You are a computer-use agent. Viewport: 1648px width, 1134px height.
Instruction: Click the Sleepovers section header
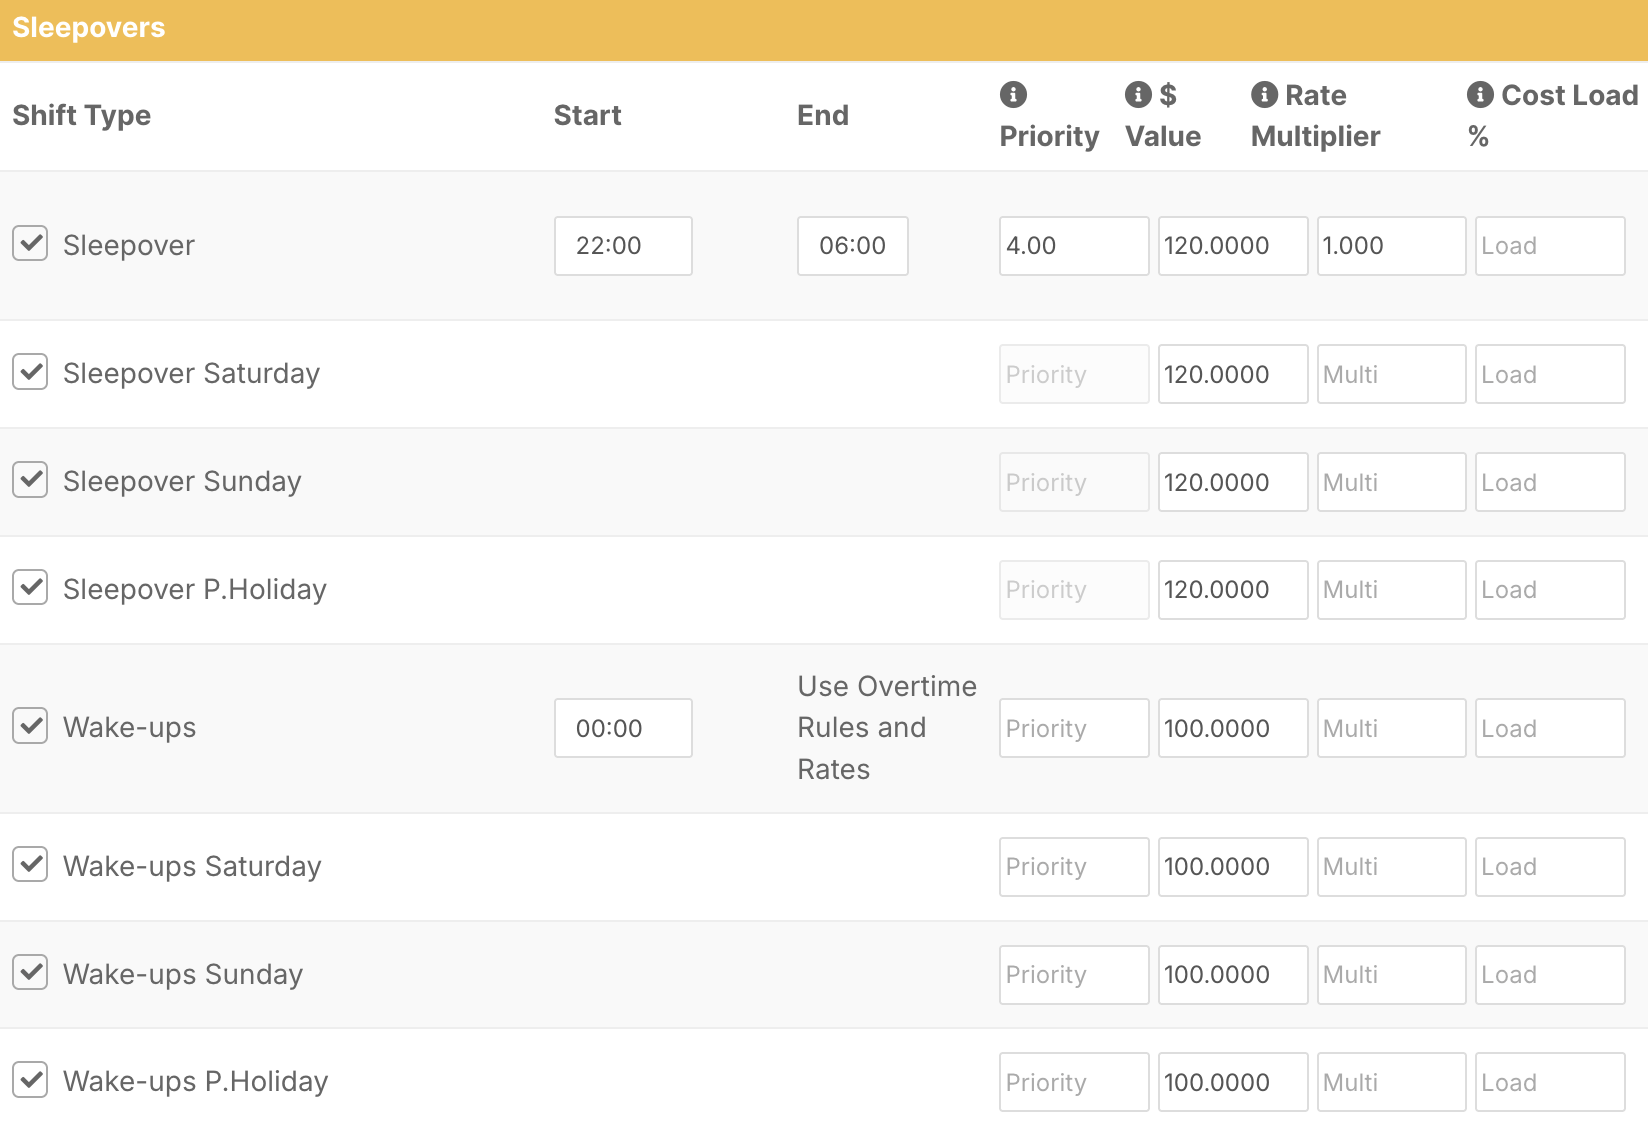pyautogui.click(x=824, y=29)
